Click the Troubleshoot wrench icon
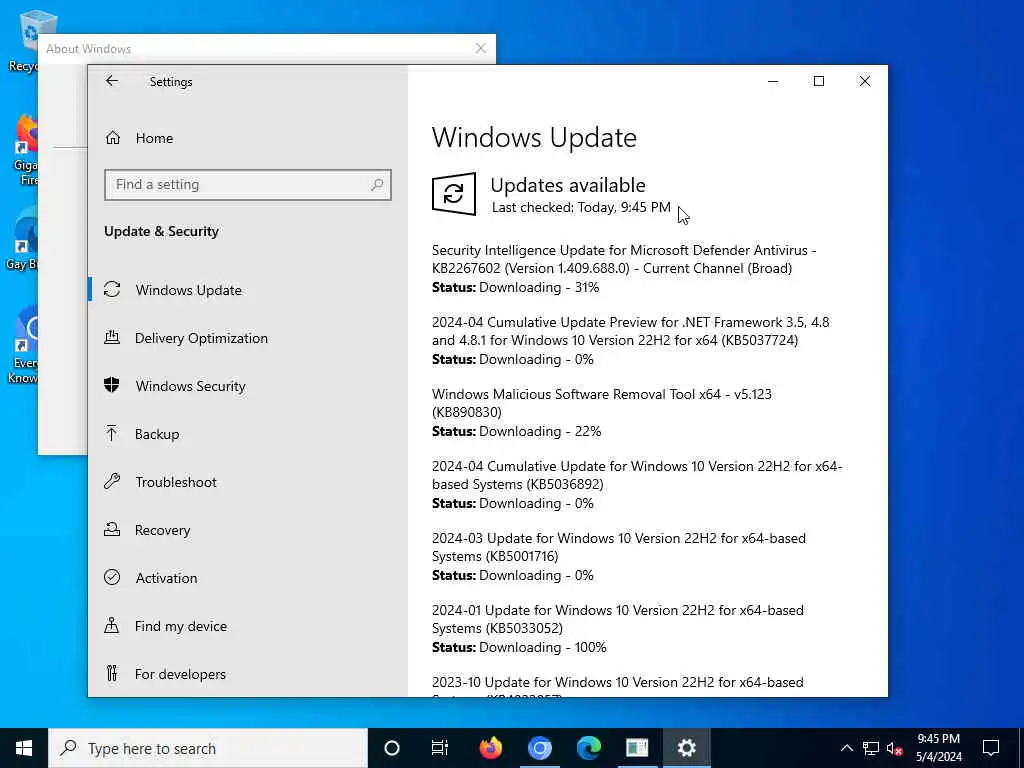This screenshot has height=768, width=1024. [x=112, y=481]
